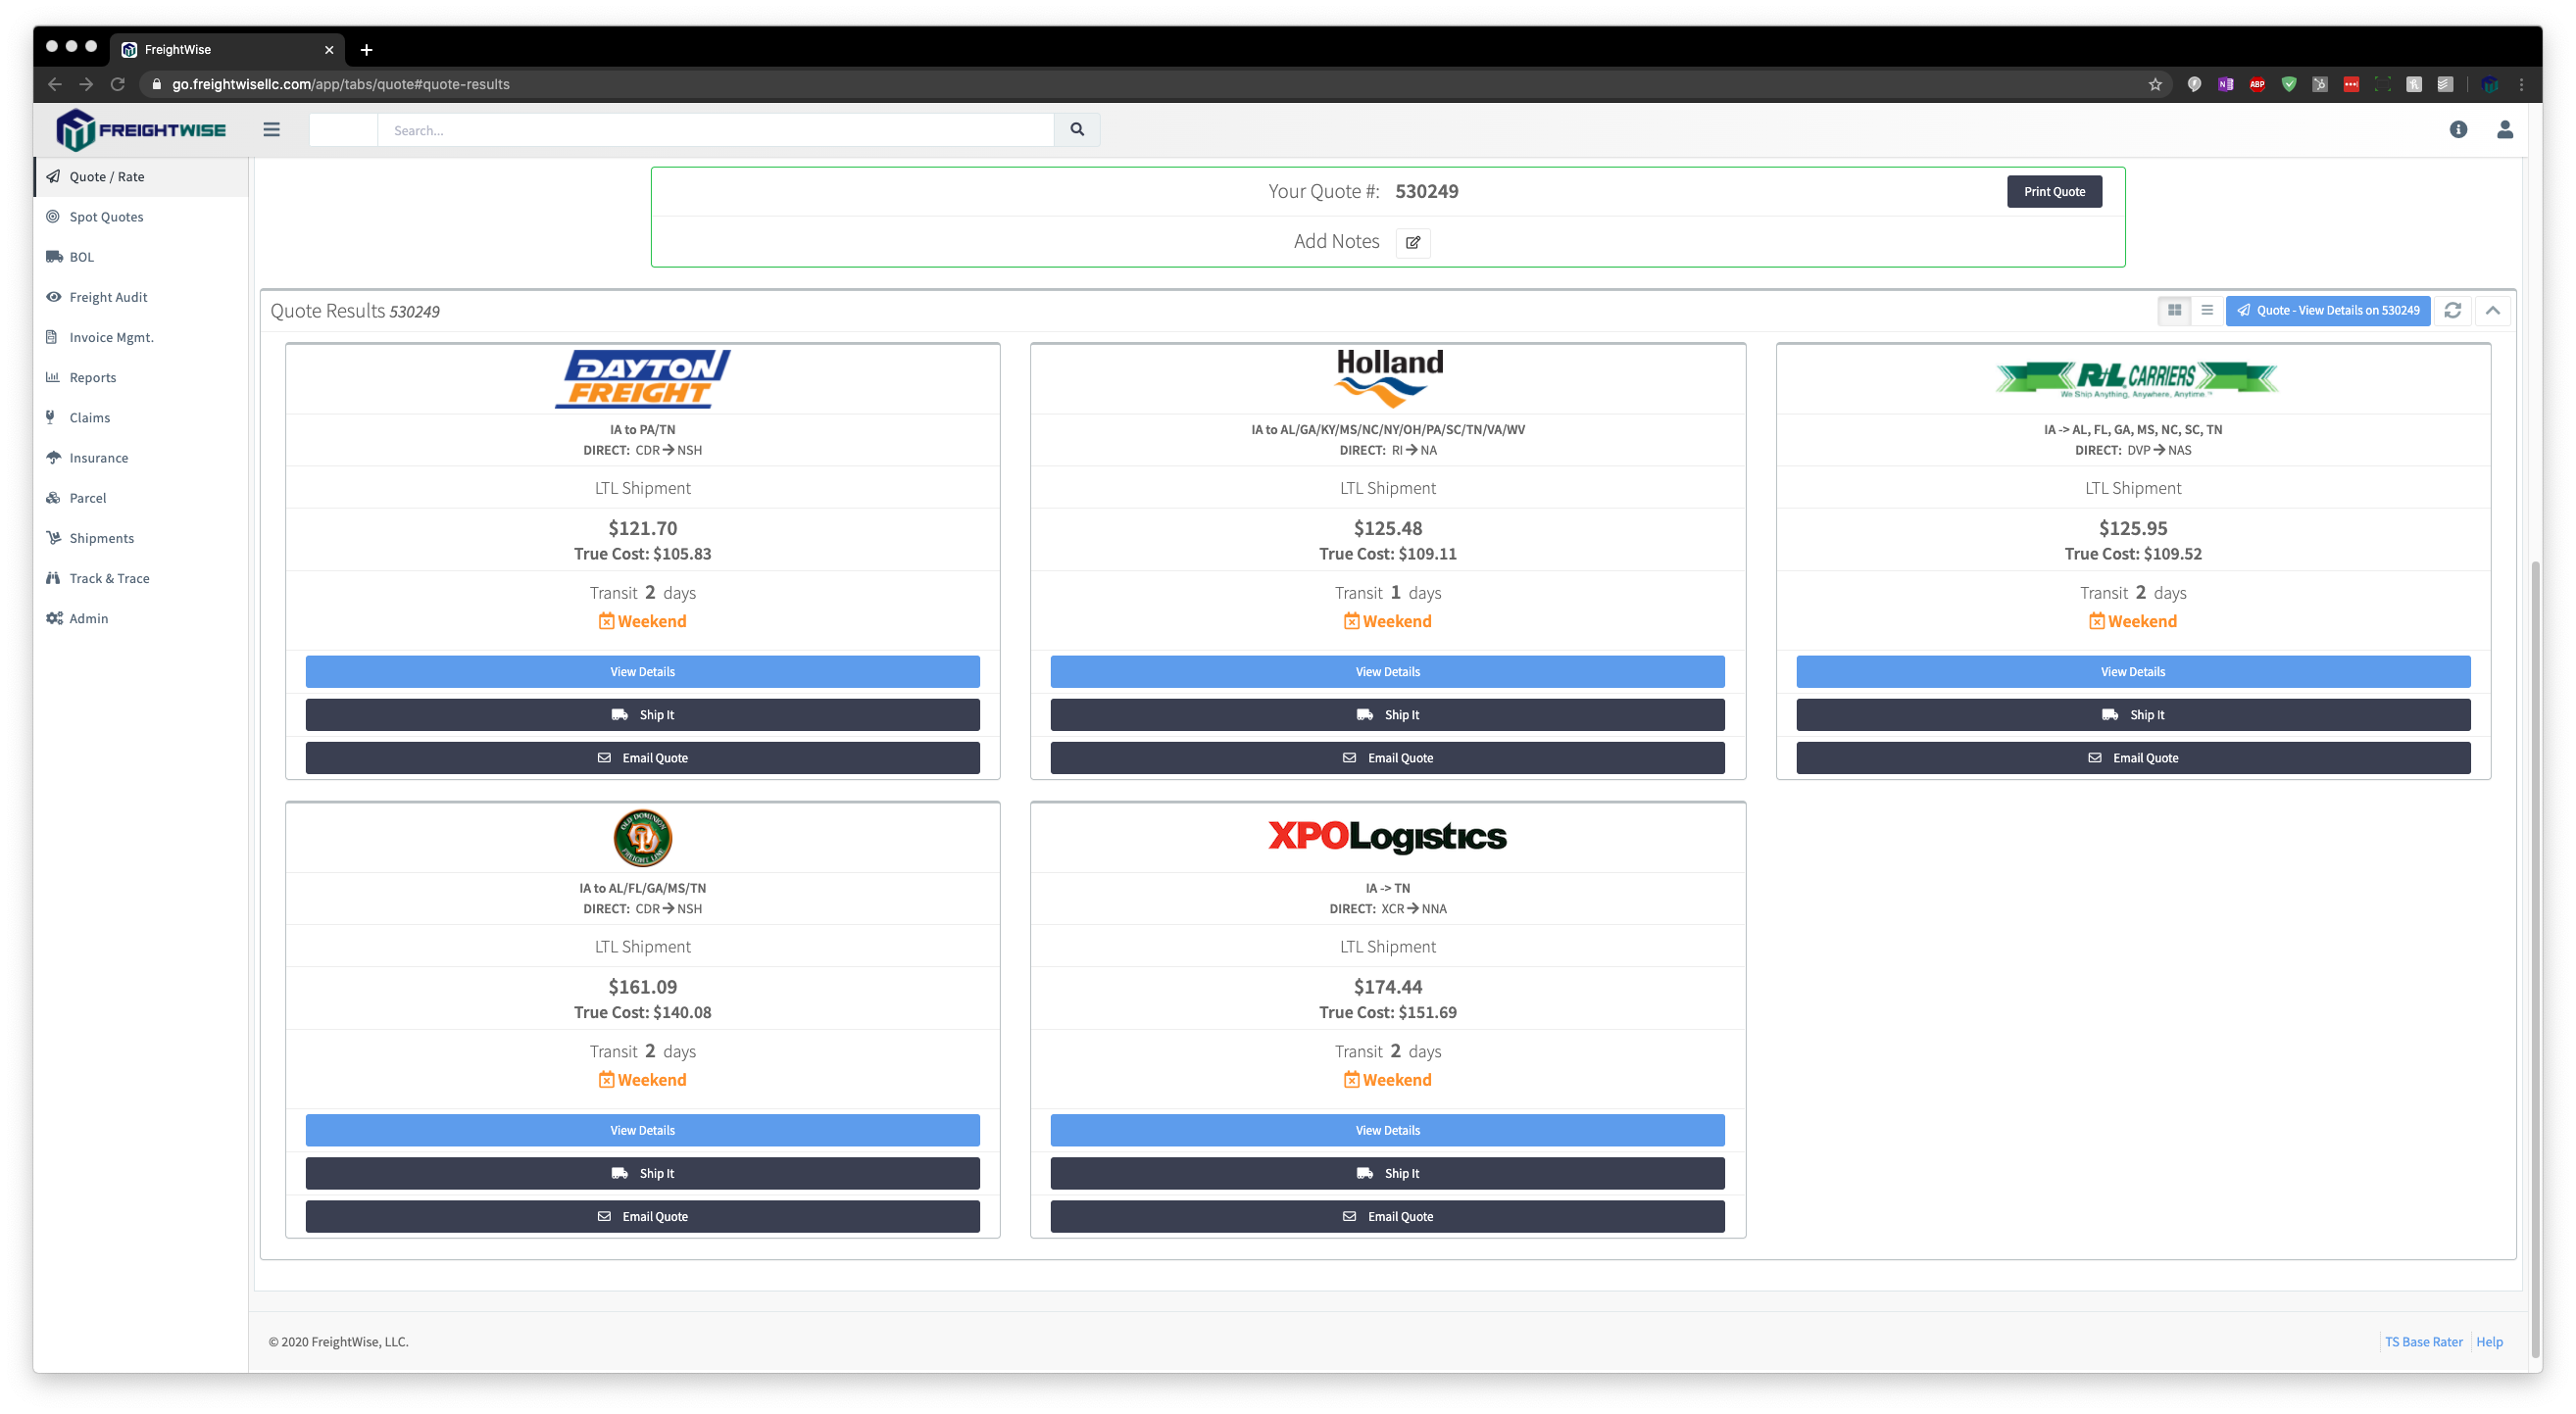Click Ship It on the XPO Logistics quote
This screenshot has height=1414, width=2576.
[1387, 1173]
